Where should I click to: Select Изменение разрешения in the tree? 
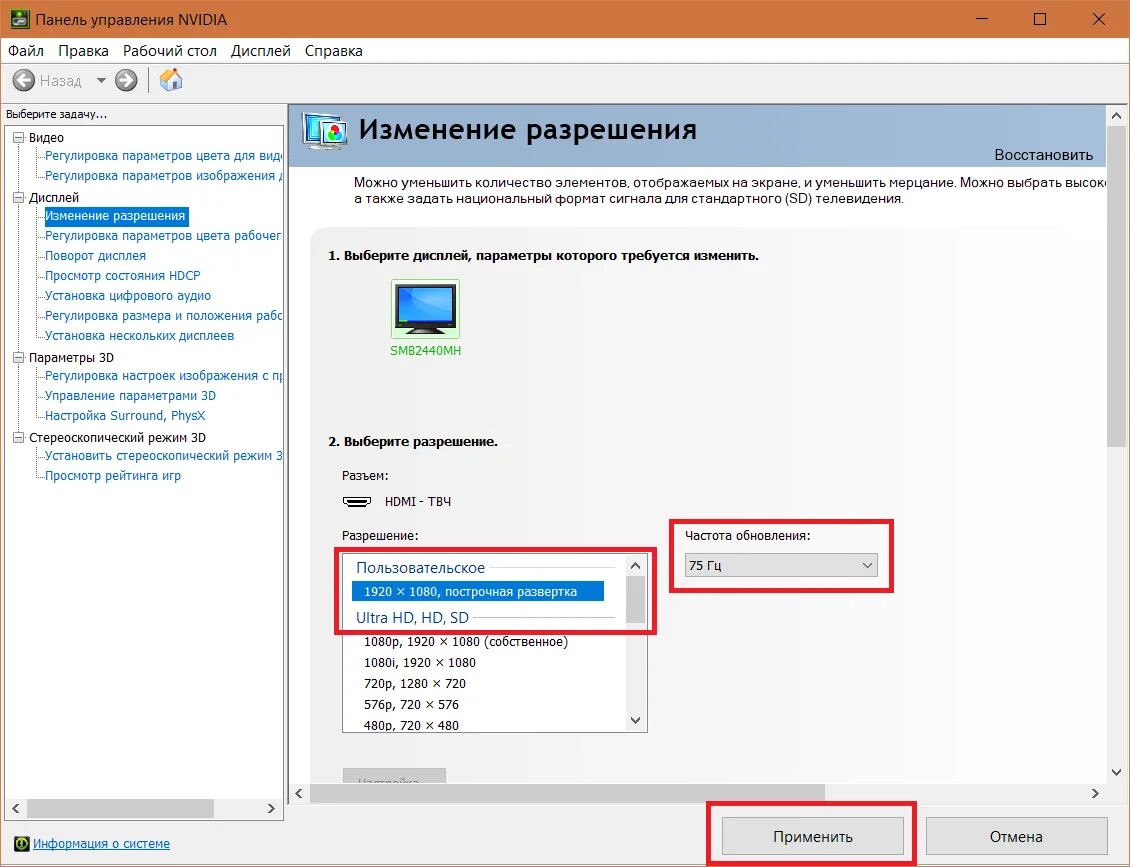click(x=115, y=215)
